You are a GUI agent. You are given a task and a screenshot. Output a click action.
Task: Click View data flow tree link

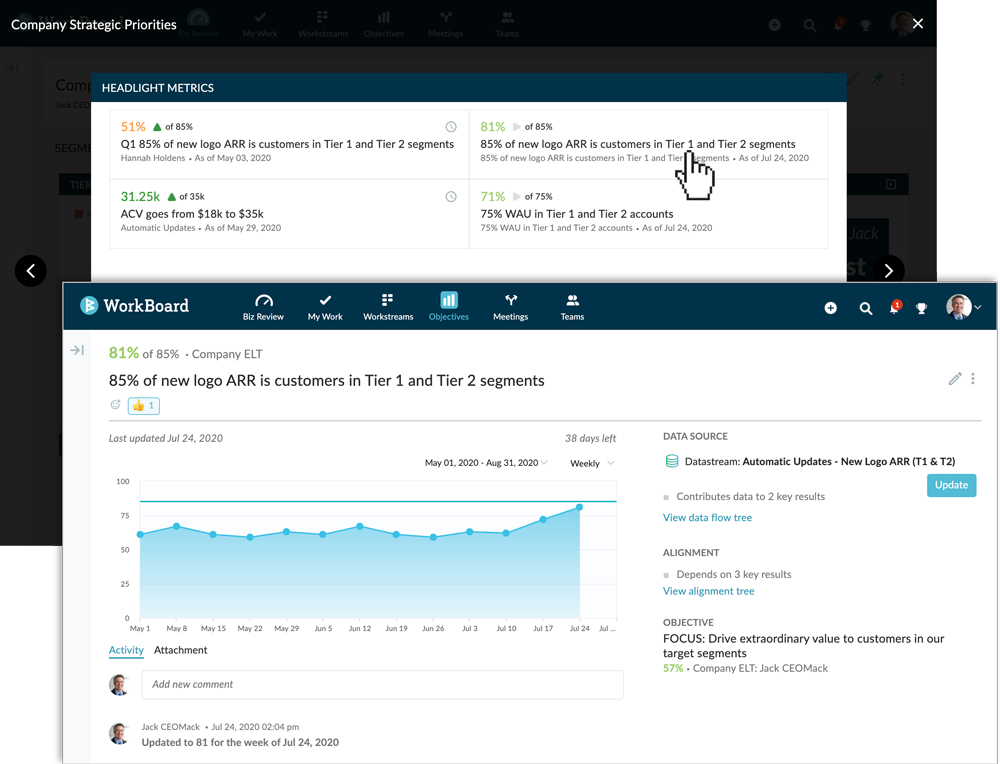(707, 517)
